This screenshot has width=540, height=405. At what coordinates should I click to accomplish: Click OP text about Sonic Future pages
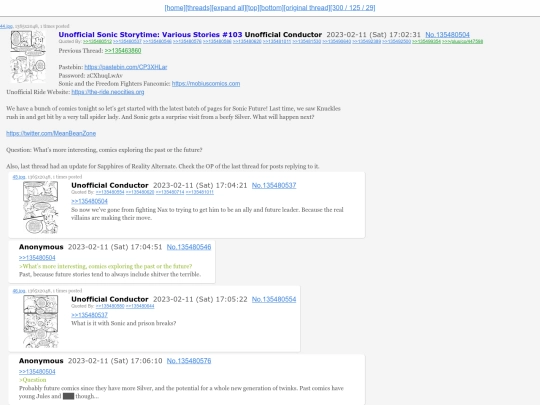point(174,113)
